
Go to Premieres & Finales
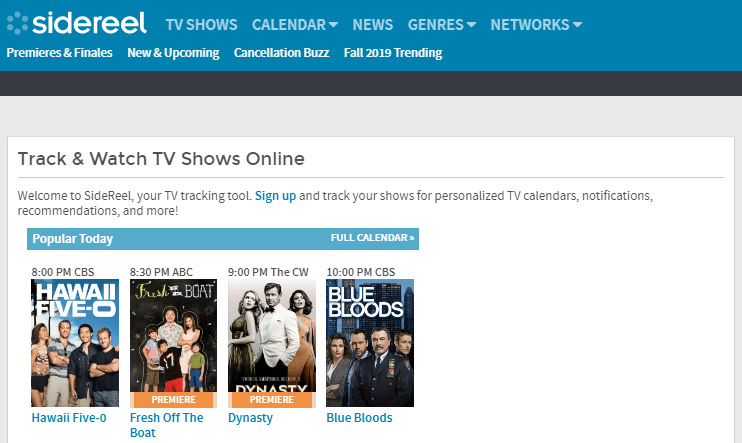60,53
